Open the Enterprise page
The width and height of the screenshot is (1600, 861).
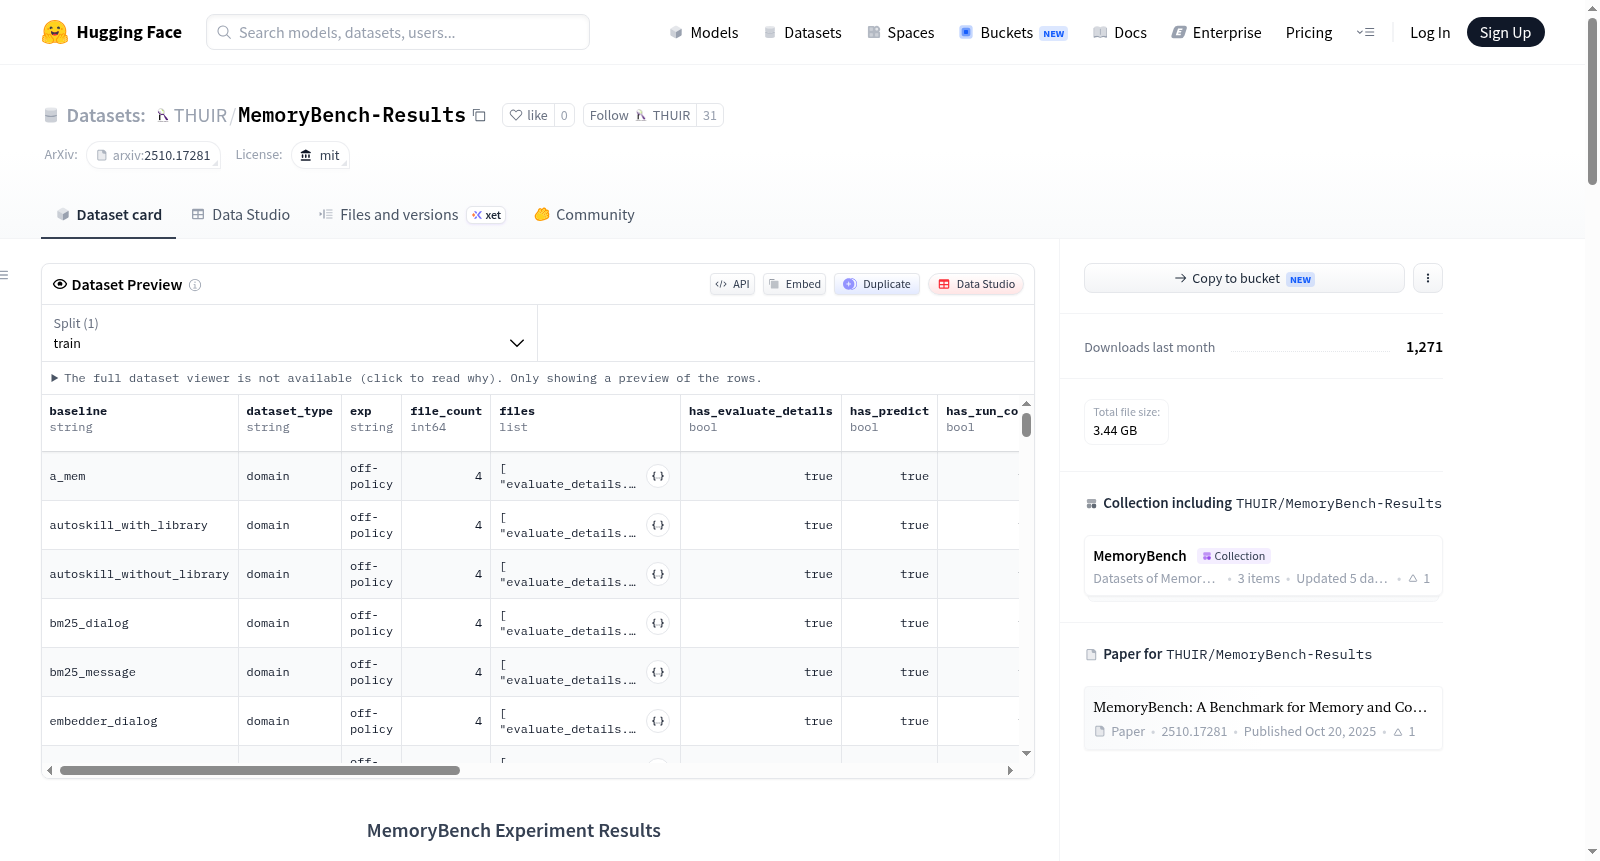click(1216, 32)
